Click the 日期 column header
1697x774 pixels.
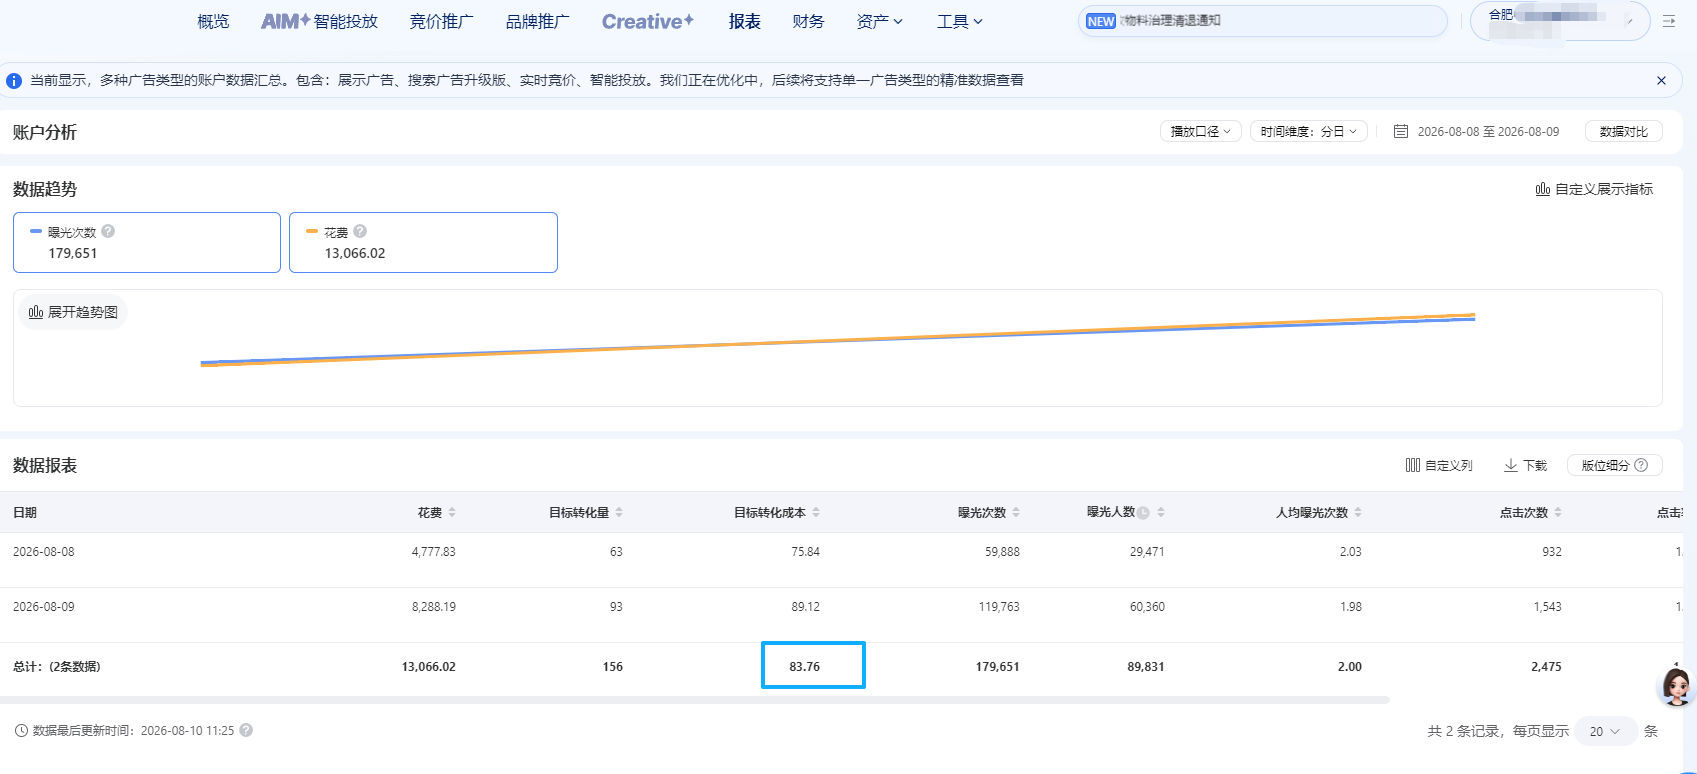tap(25, 512)
